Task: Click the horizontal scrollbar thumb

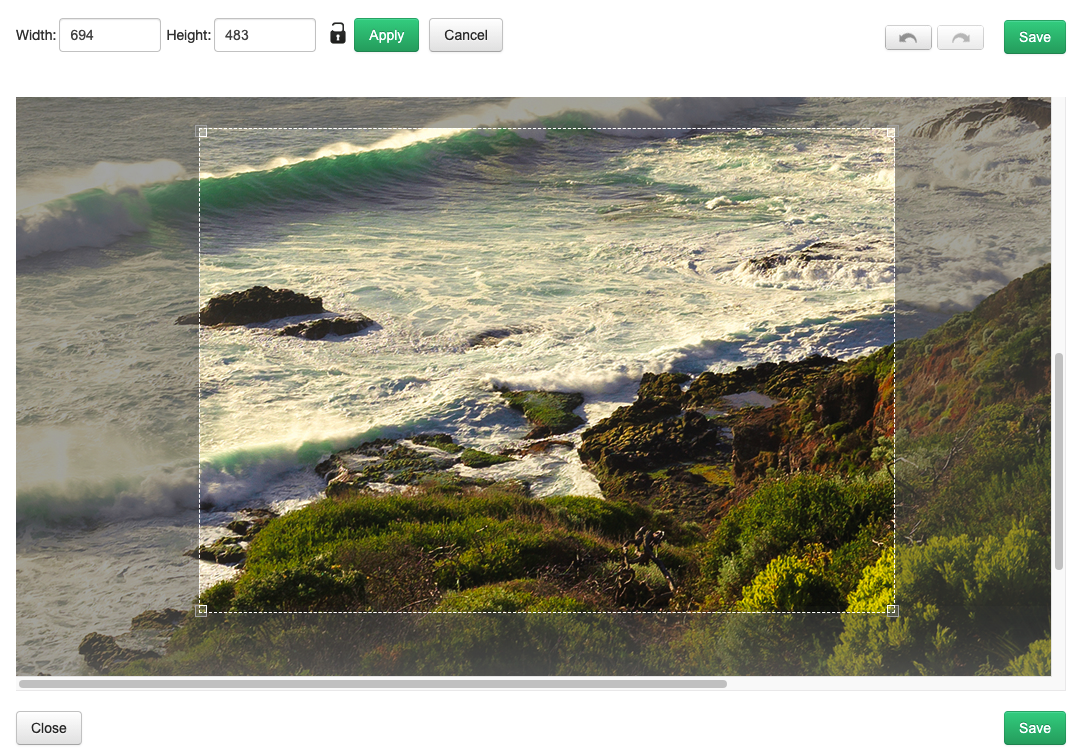Action: 372,684
